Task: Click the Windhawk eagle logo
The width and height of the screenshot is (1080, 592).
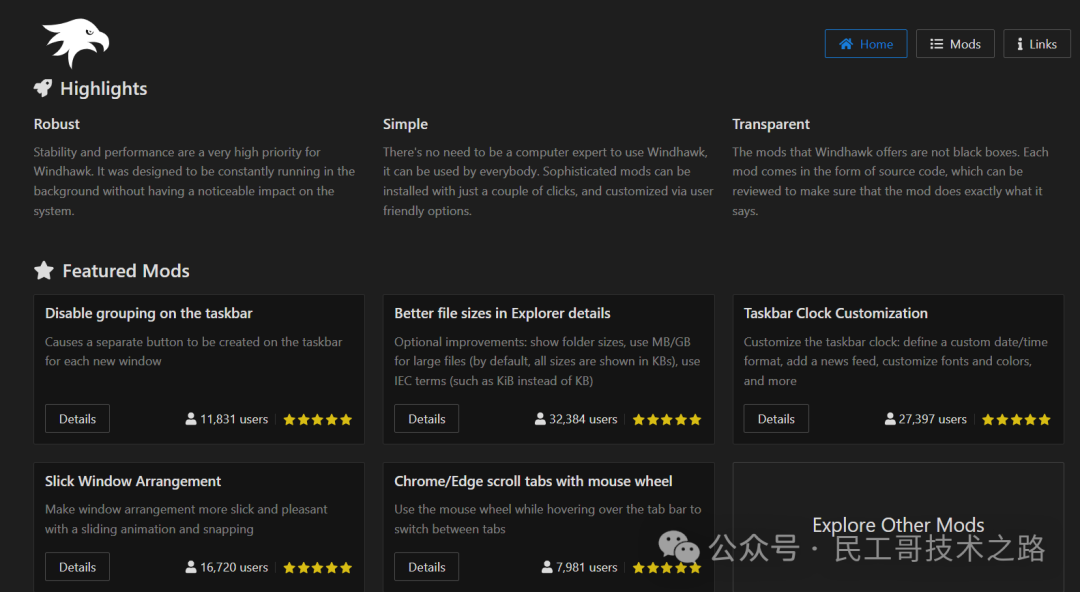Action: (76, 42)
